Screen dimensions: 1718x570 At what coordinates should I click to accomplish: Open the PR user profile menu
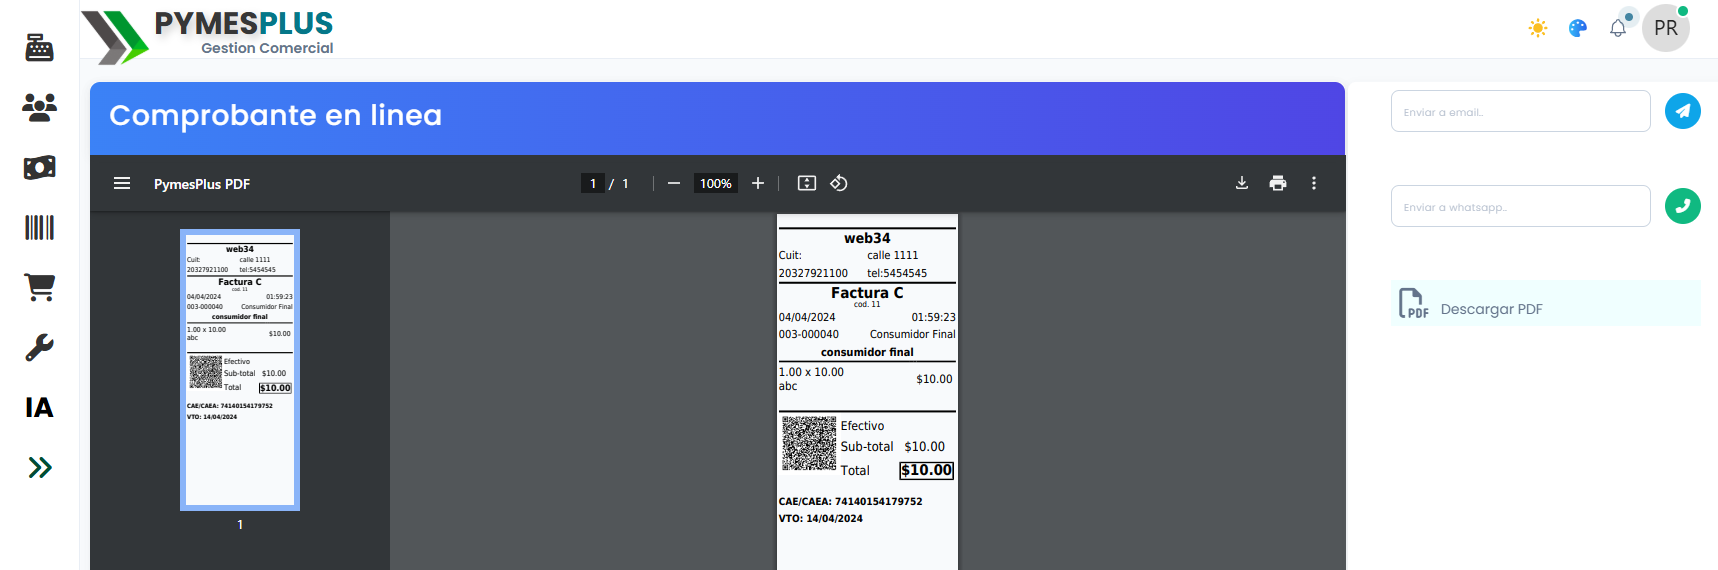tap(1666, 28)
